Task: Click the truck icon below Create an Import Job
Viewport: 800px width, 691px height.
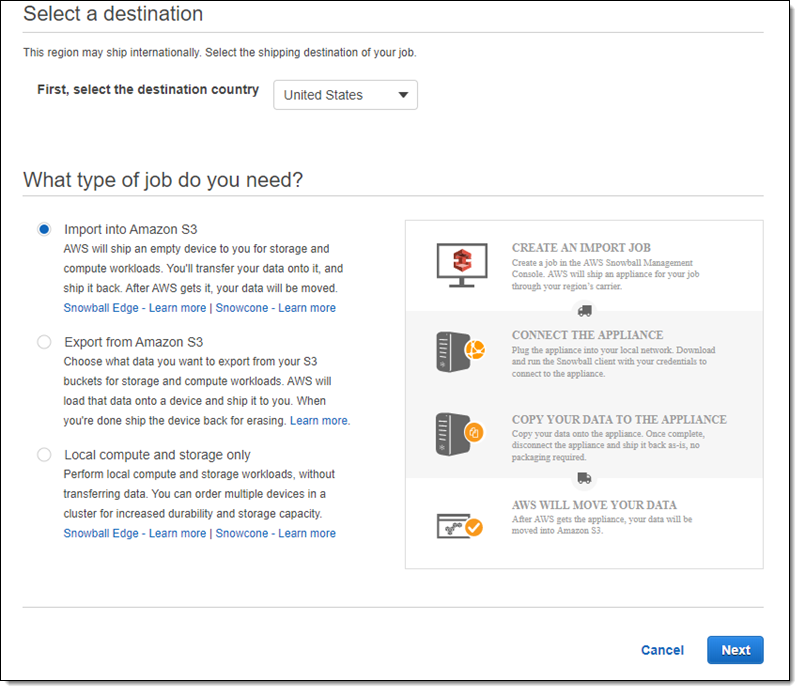Action: [x=584, y=310]
